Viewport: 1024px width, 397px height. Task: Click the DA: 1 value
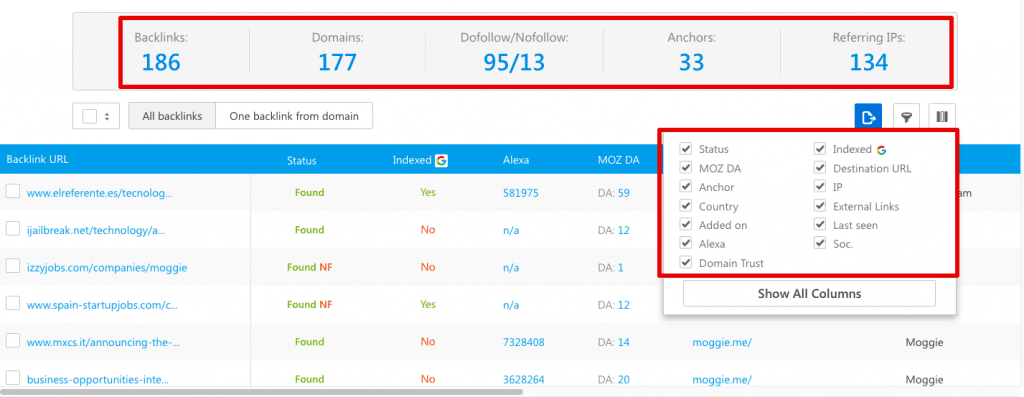click(611, 268)
